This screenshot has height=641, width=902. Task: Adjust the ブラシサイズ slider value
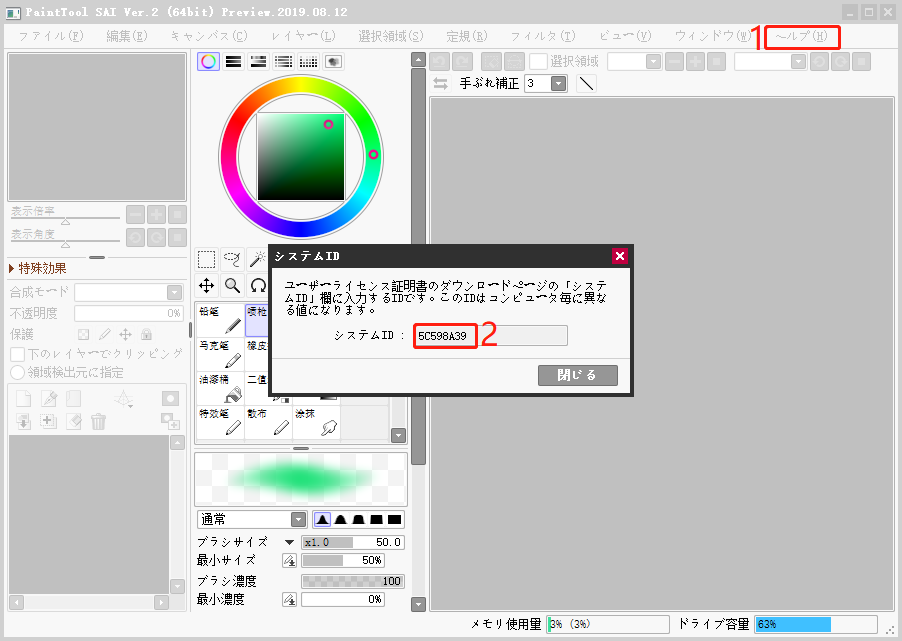(353, 542)
